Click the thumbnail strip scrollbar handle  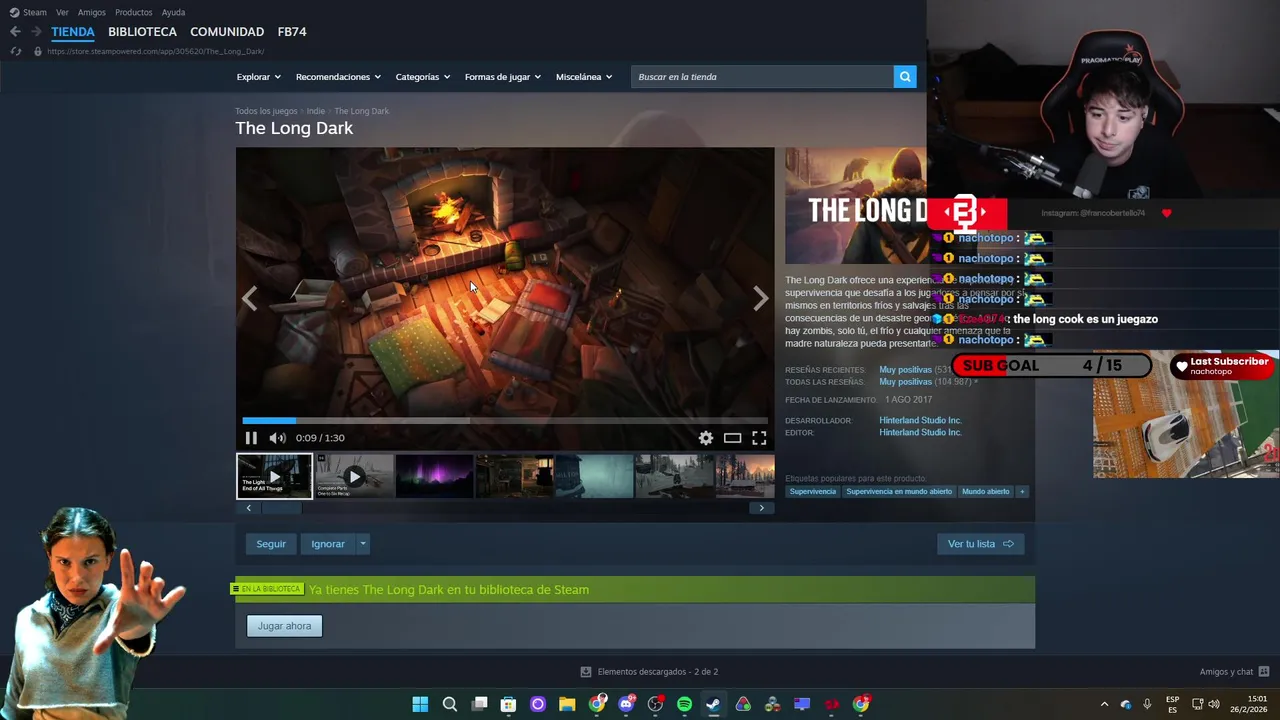point(282,508)
